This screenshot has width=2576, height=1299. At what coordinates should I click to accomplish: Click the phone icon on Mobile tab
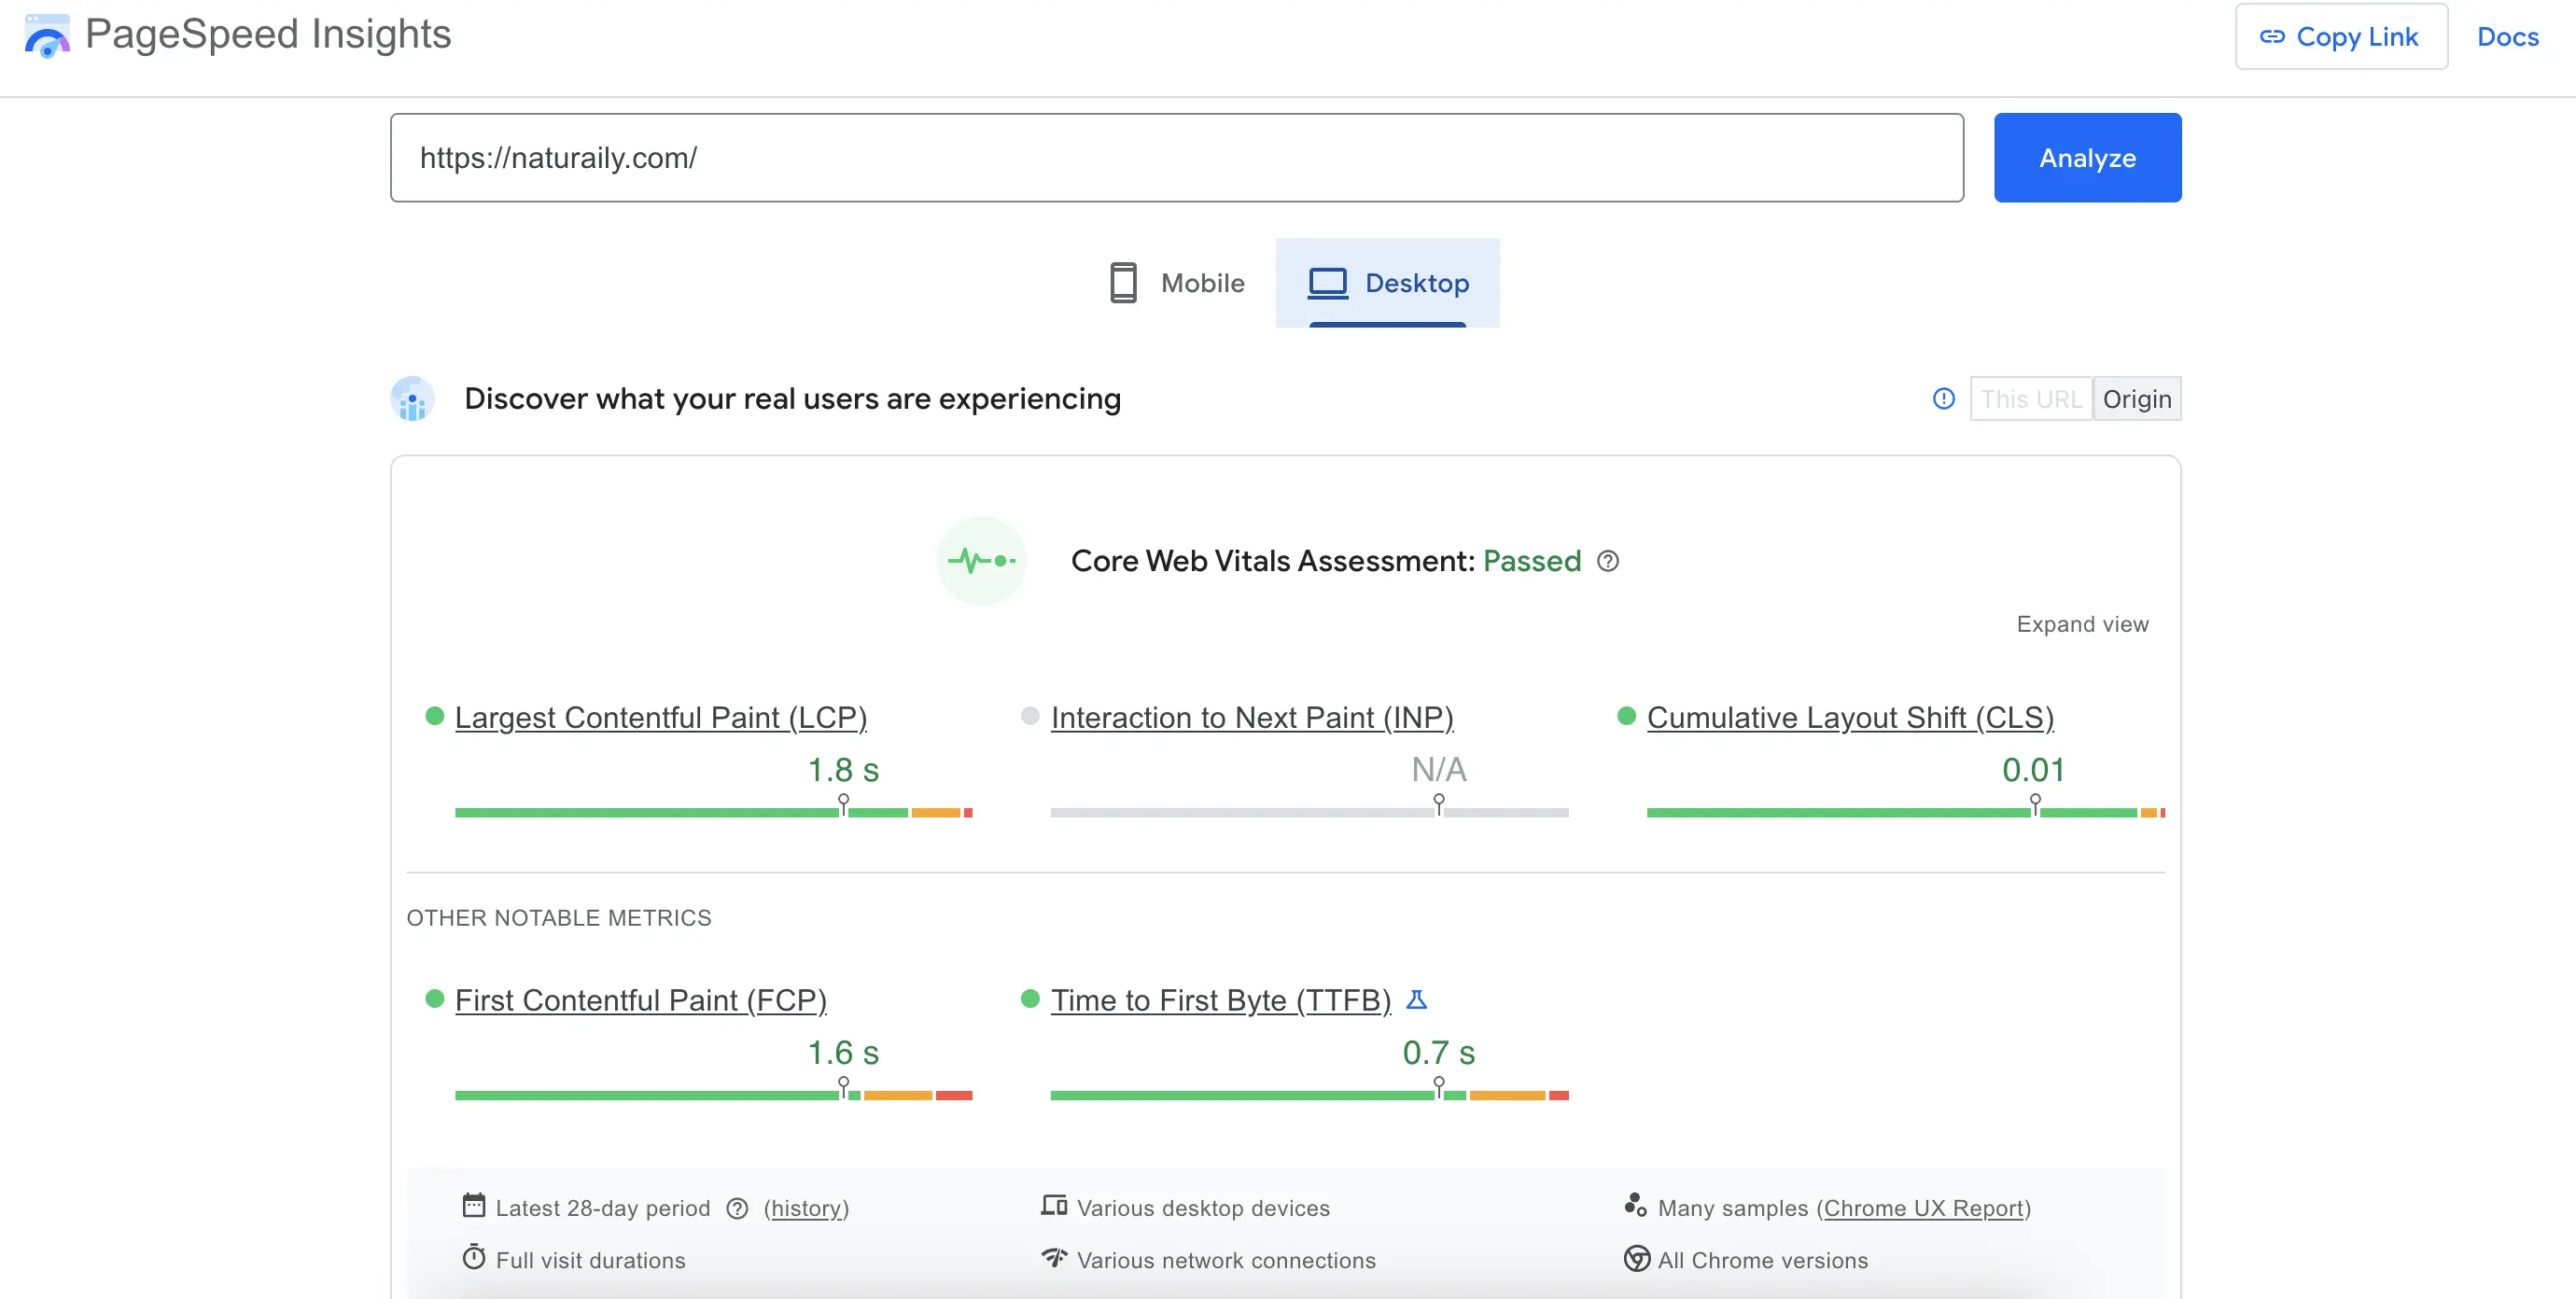point(1123,283)
